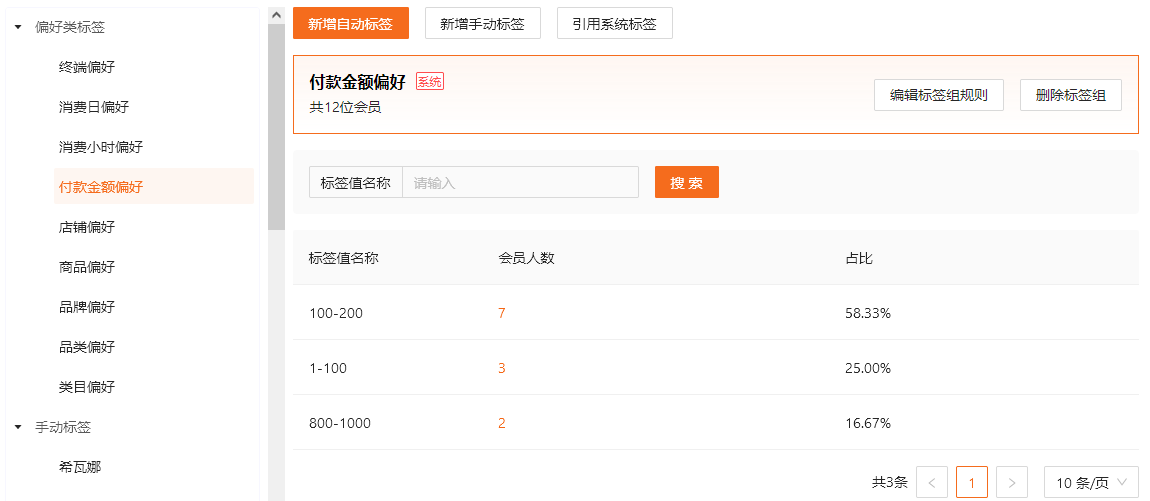Viewport: 1150px width, 501px height.
Task: Collapse the 偏好类标签 tree group
Action: pyautogui.click(x=18, y=27)
